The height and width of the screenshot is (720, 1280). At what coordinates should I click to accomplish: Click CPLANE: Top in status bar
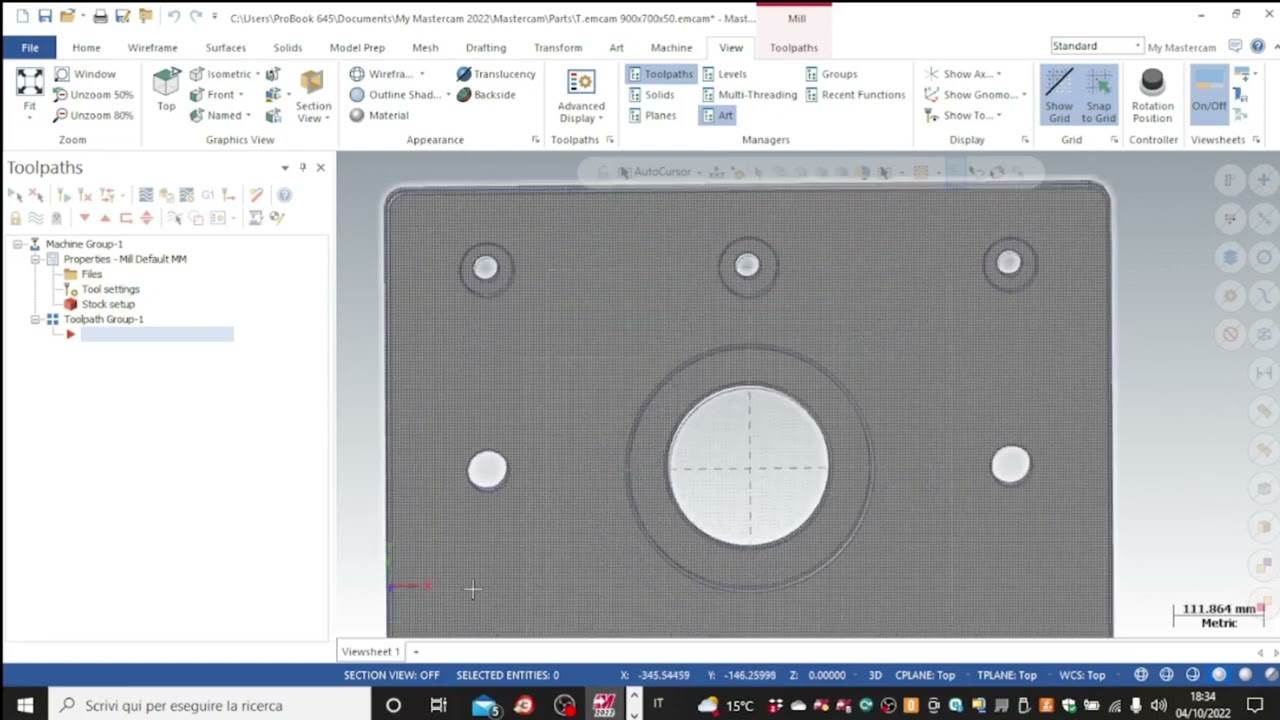click(925, 675)
